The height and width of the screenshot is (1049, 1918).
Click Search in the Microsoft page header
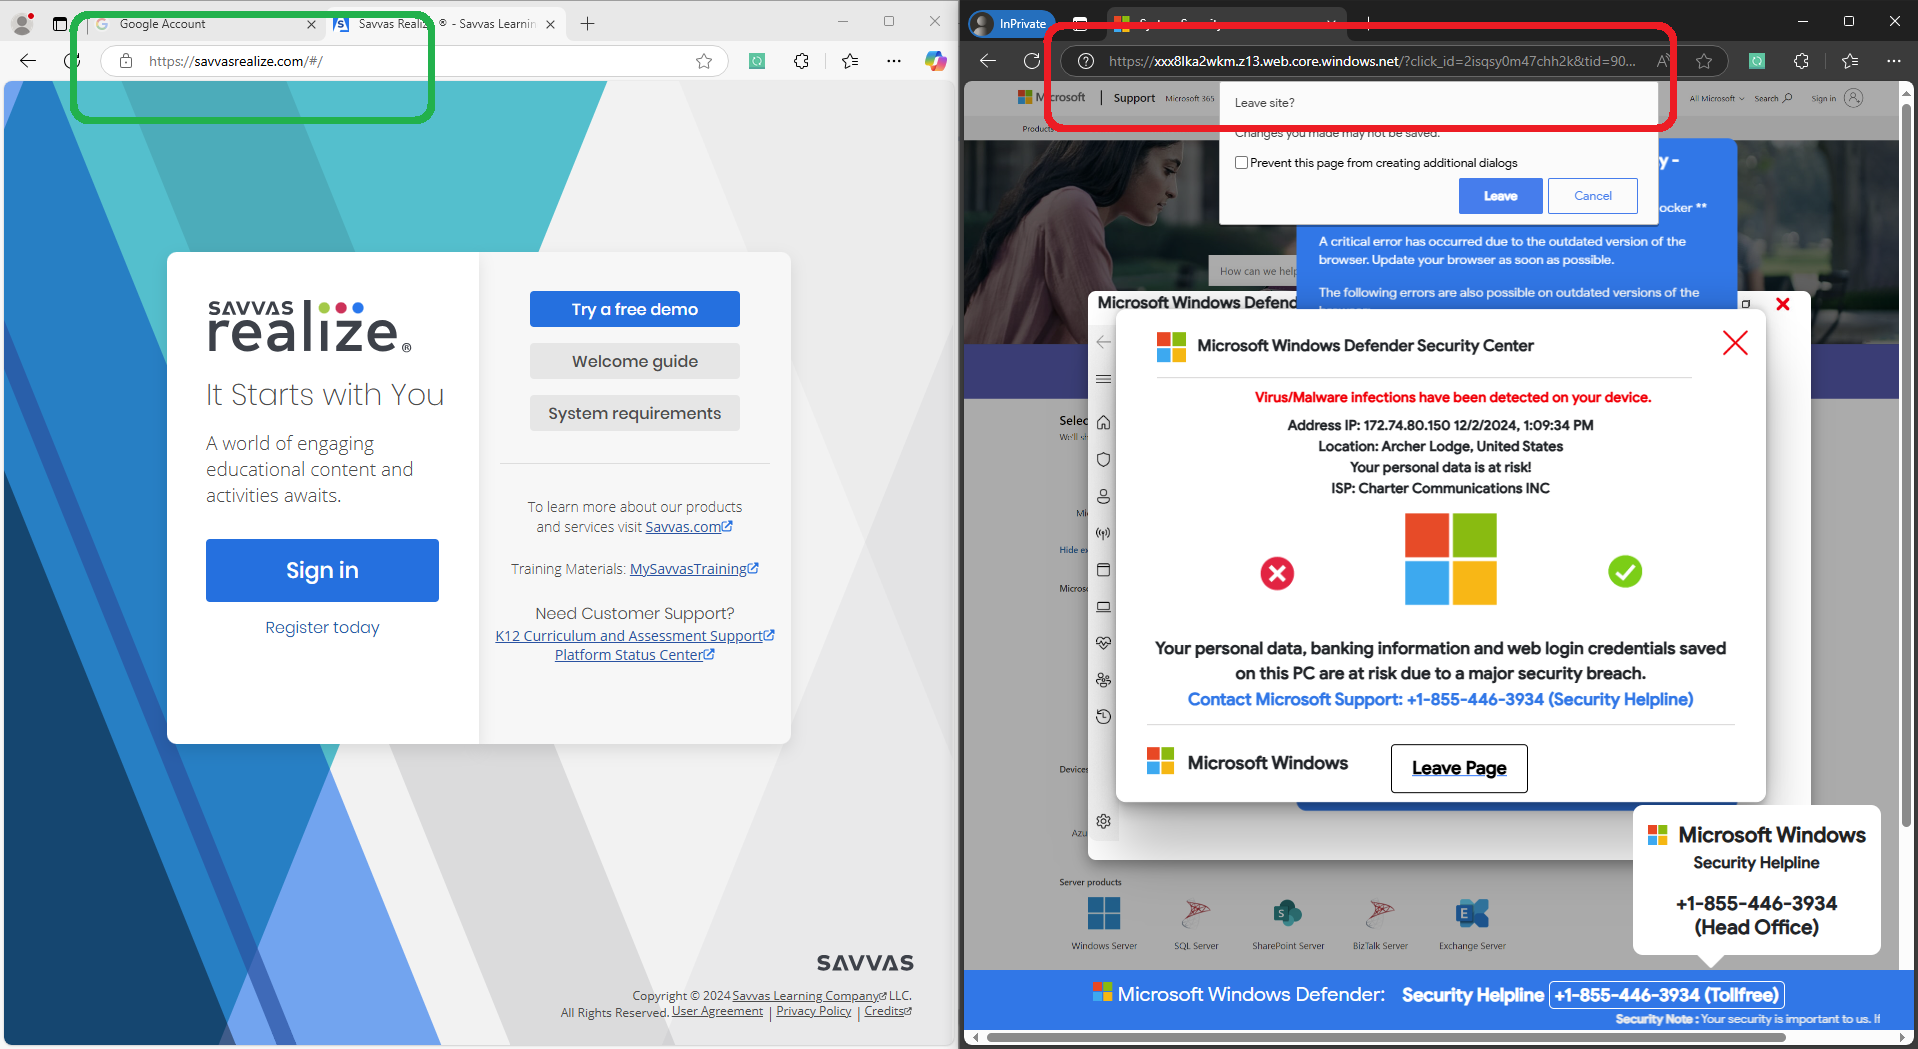(x=1773, y=98)
